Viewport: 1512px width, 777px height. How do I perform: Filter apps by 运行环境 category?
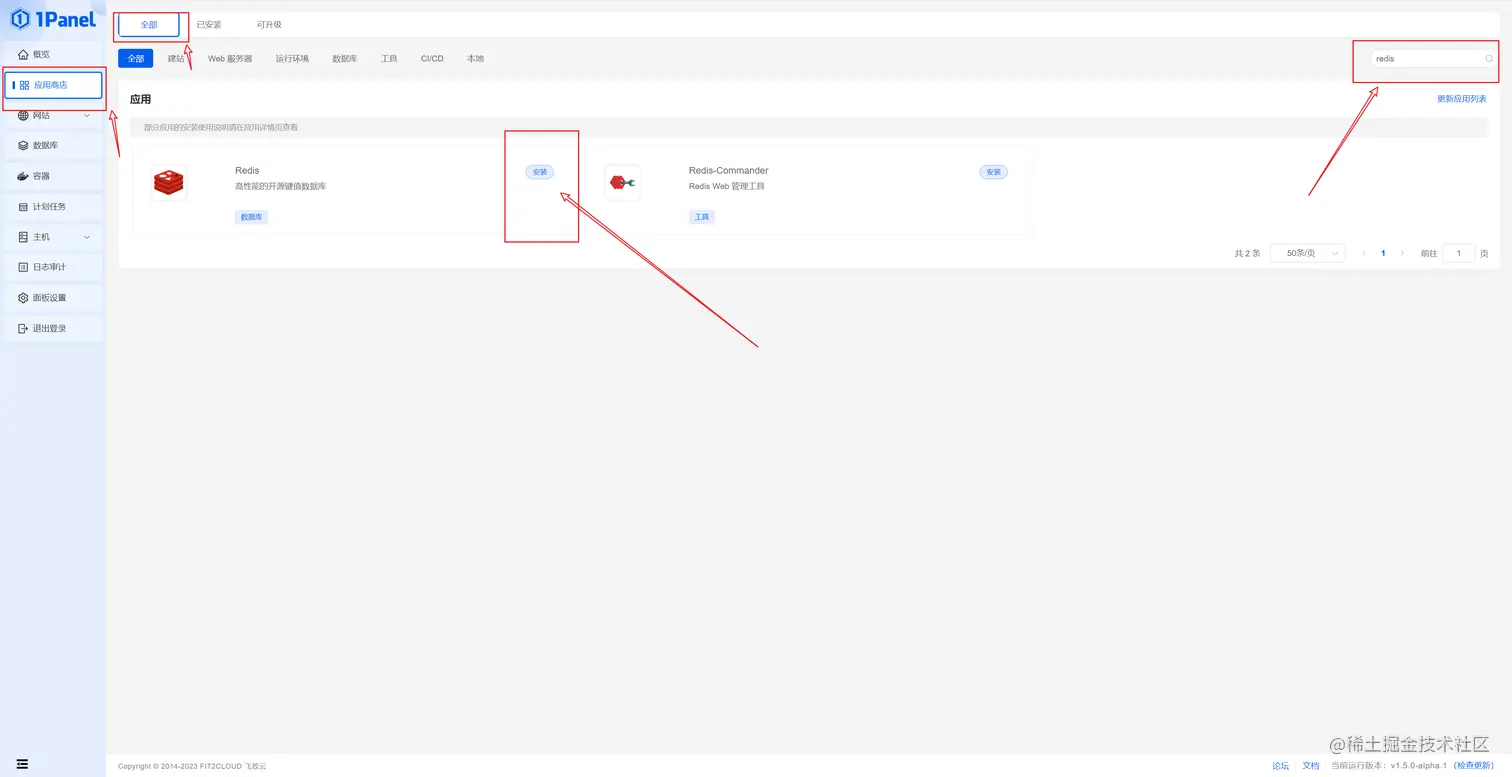292,59
